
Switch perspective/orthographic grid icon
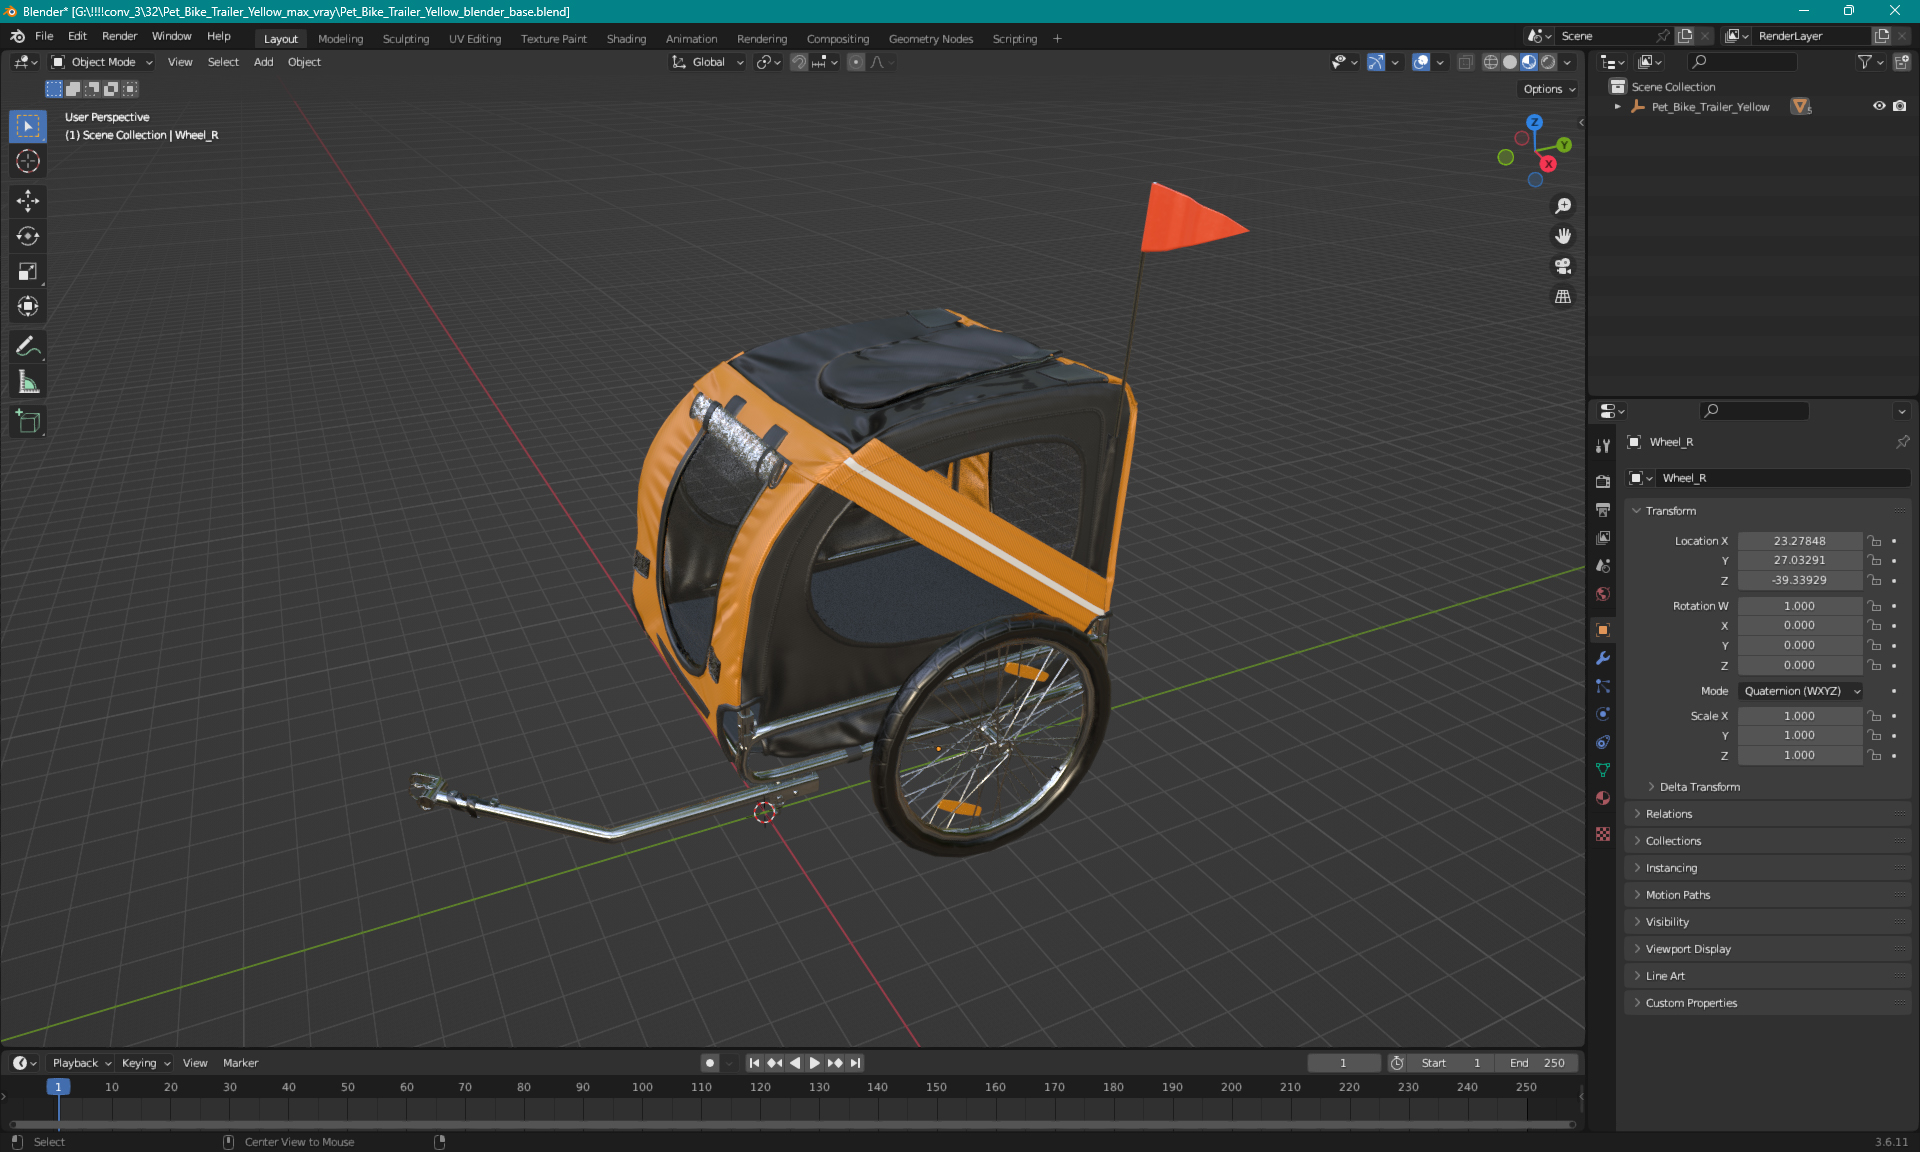point(1563,296)
